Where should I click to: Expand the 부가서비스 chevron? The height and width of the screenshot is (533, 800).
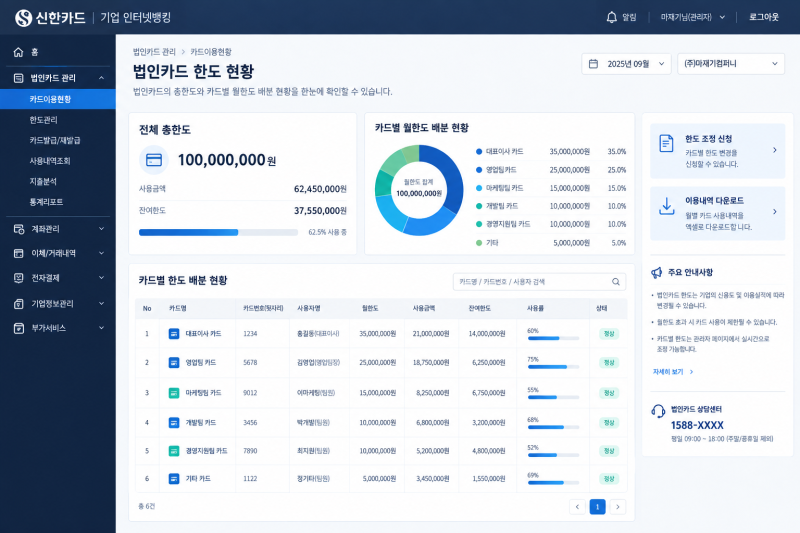[101, 328]
